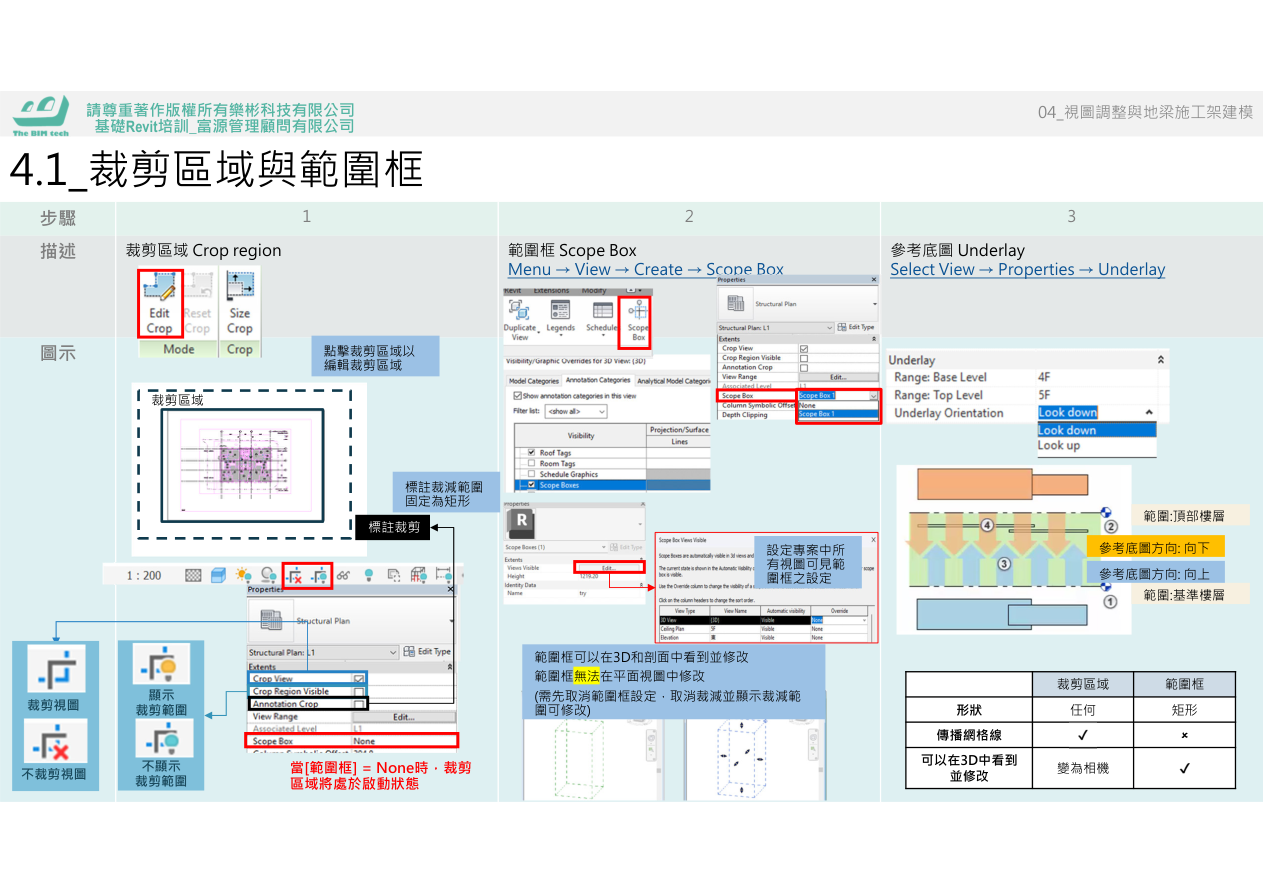Open the Detail Level hatch icon

tap(193, 575)
